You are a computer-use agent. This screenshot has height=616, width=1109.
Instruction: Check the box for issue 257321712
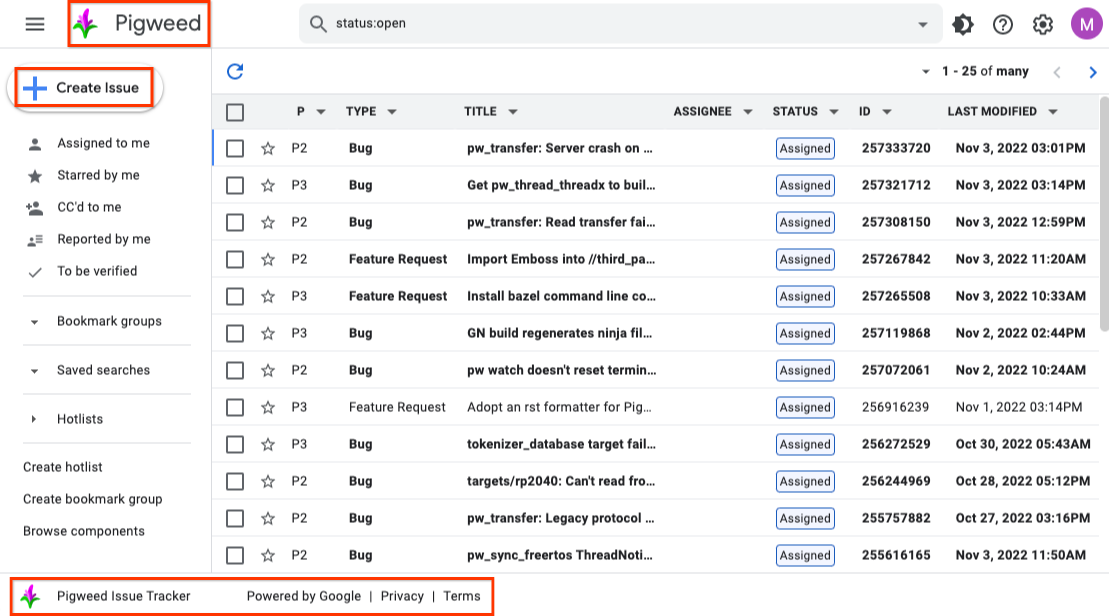(x=235, y=185)
